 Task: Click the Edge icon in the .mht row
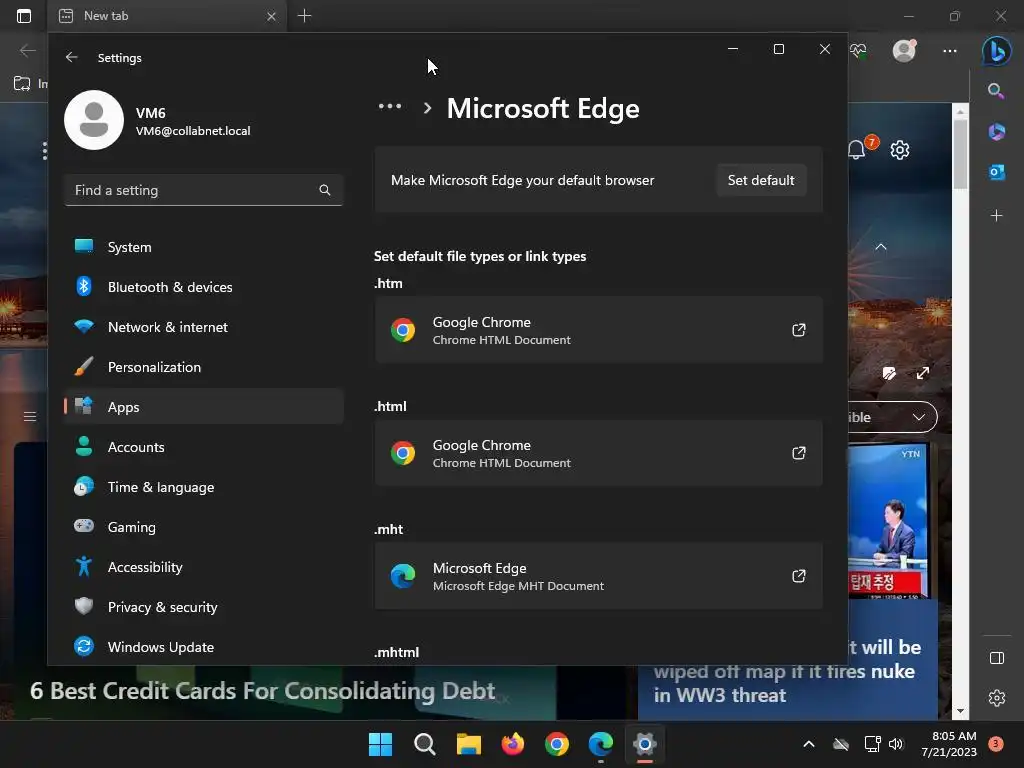point(403,576)
